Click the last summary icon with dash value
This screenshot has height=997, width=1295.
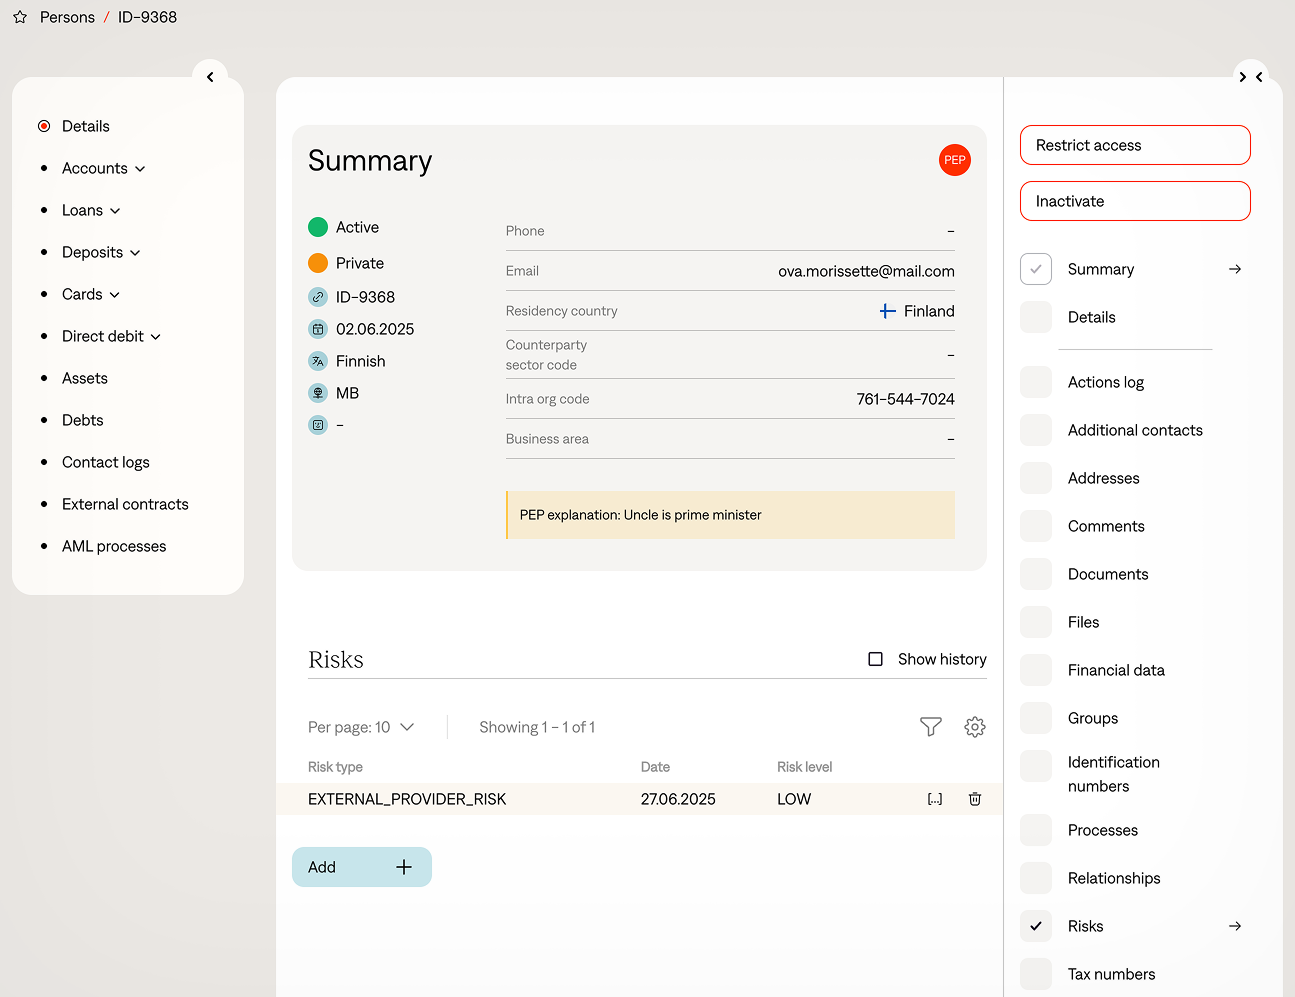pyautogui.click(x=318, y=425)
